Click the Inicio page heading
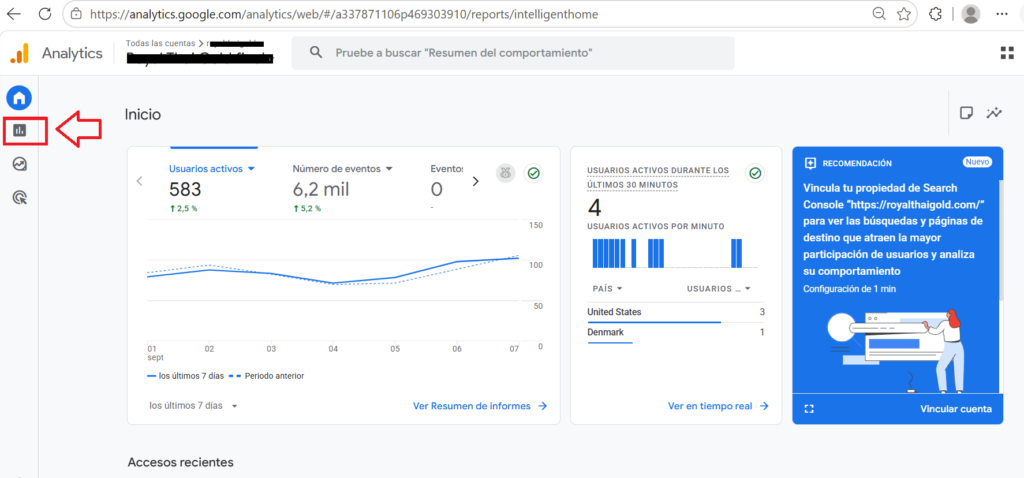 click(x=142, y=114)
